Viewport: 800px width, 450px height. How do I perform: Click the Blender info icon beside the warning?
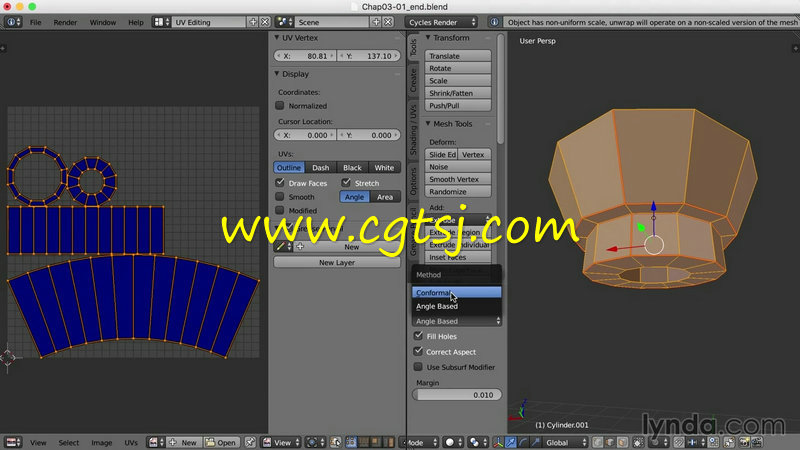point(494,22)
